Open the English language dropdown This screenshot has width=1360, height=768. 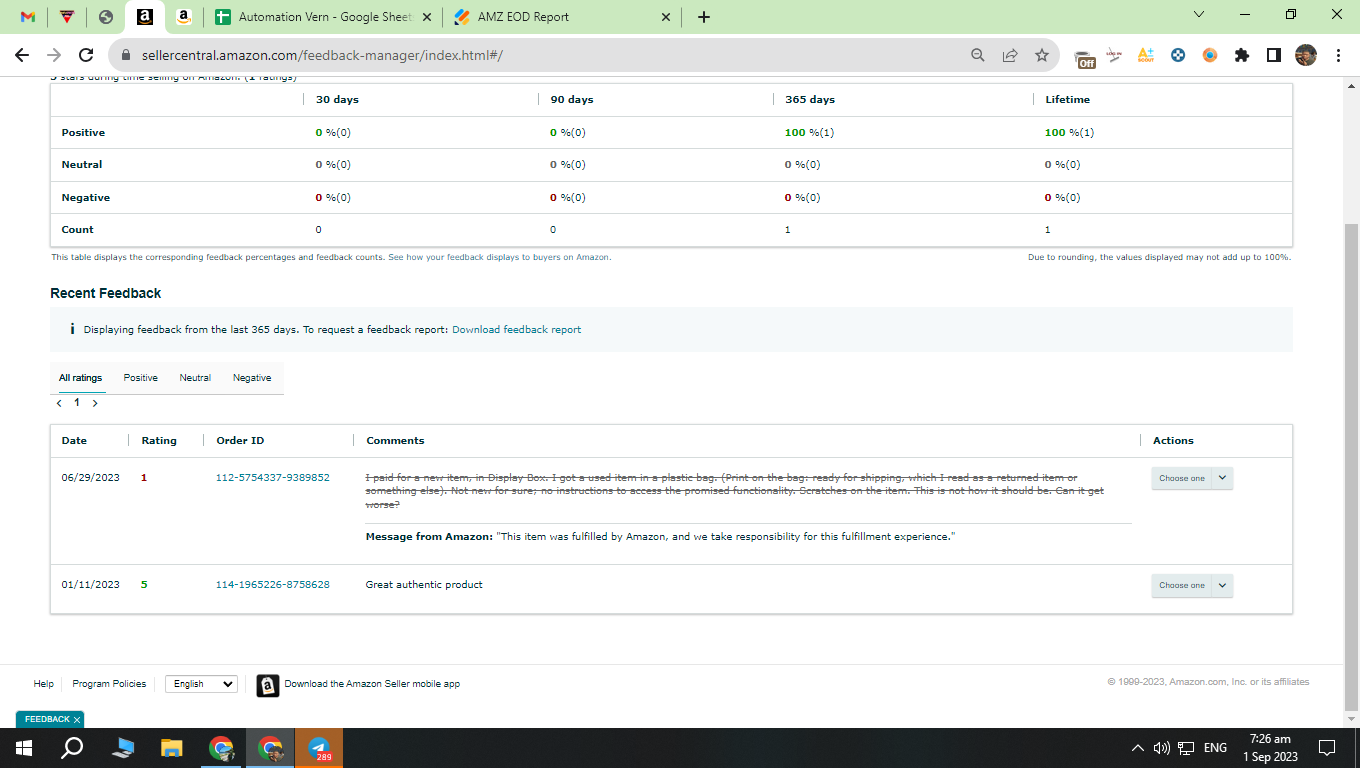point(201,684)
